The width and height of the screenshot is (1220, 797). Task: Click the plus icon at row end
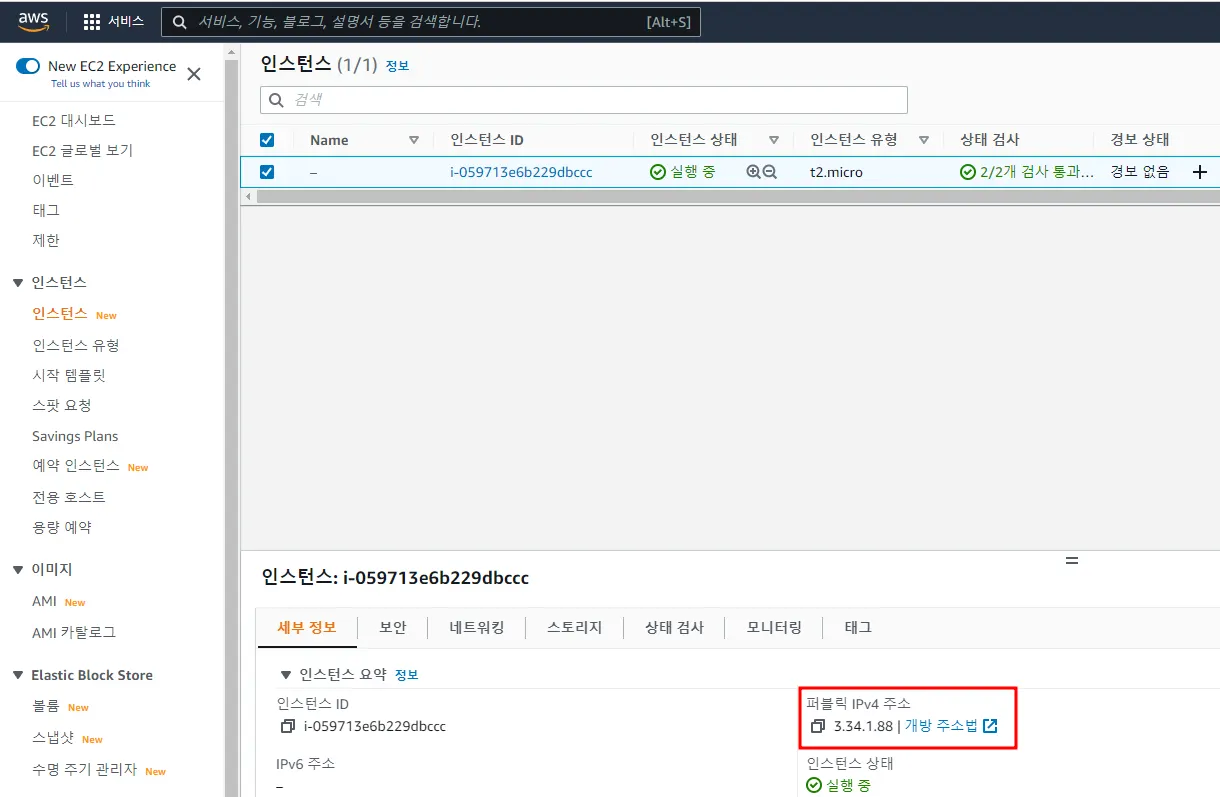(x=1200, y=172)
